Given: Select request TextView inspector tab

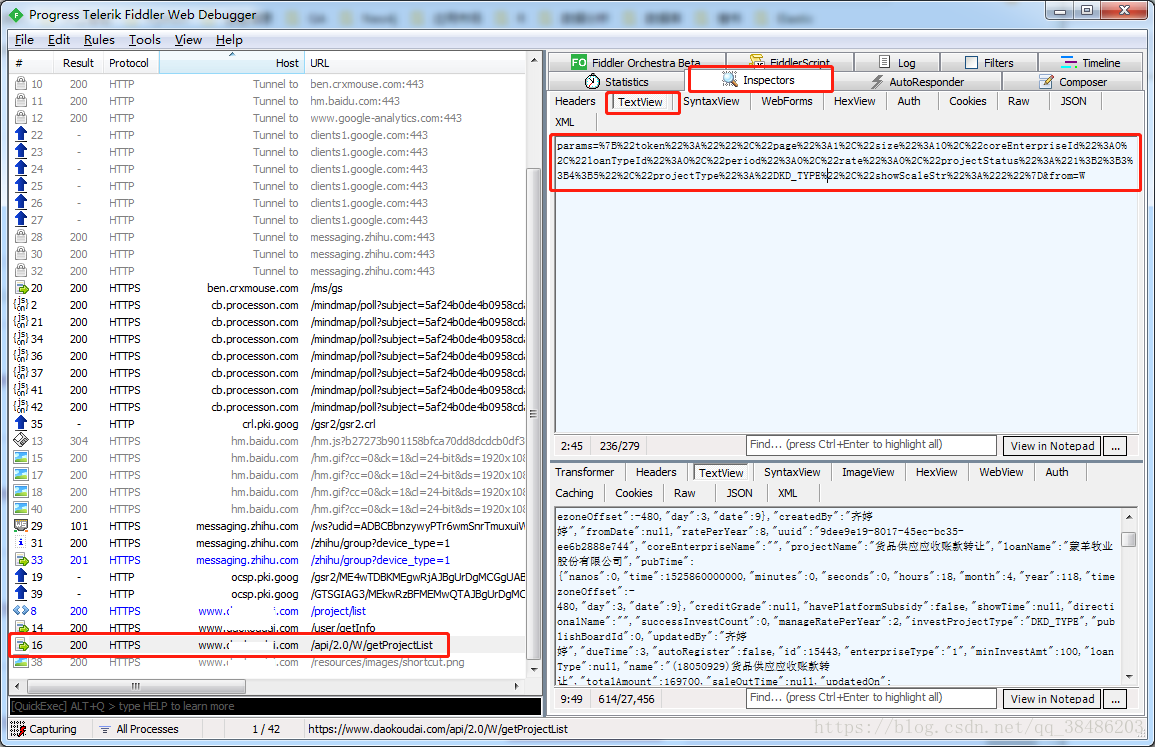Looking at the screenshot, I should [640, 102].
